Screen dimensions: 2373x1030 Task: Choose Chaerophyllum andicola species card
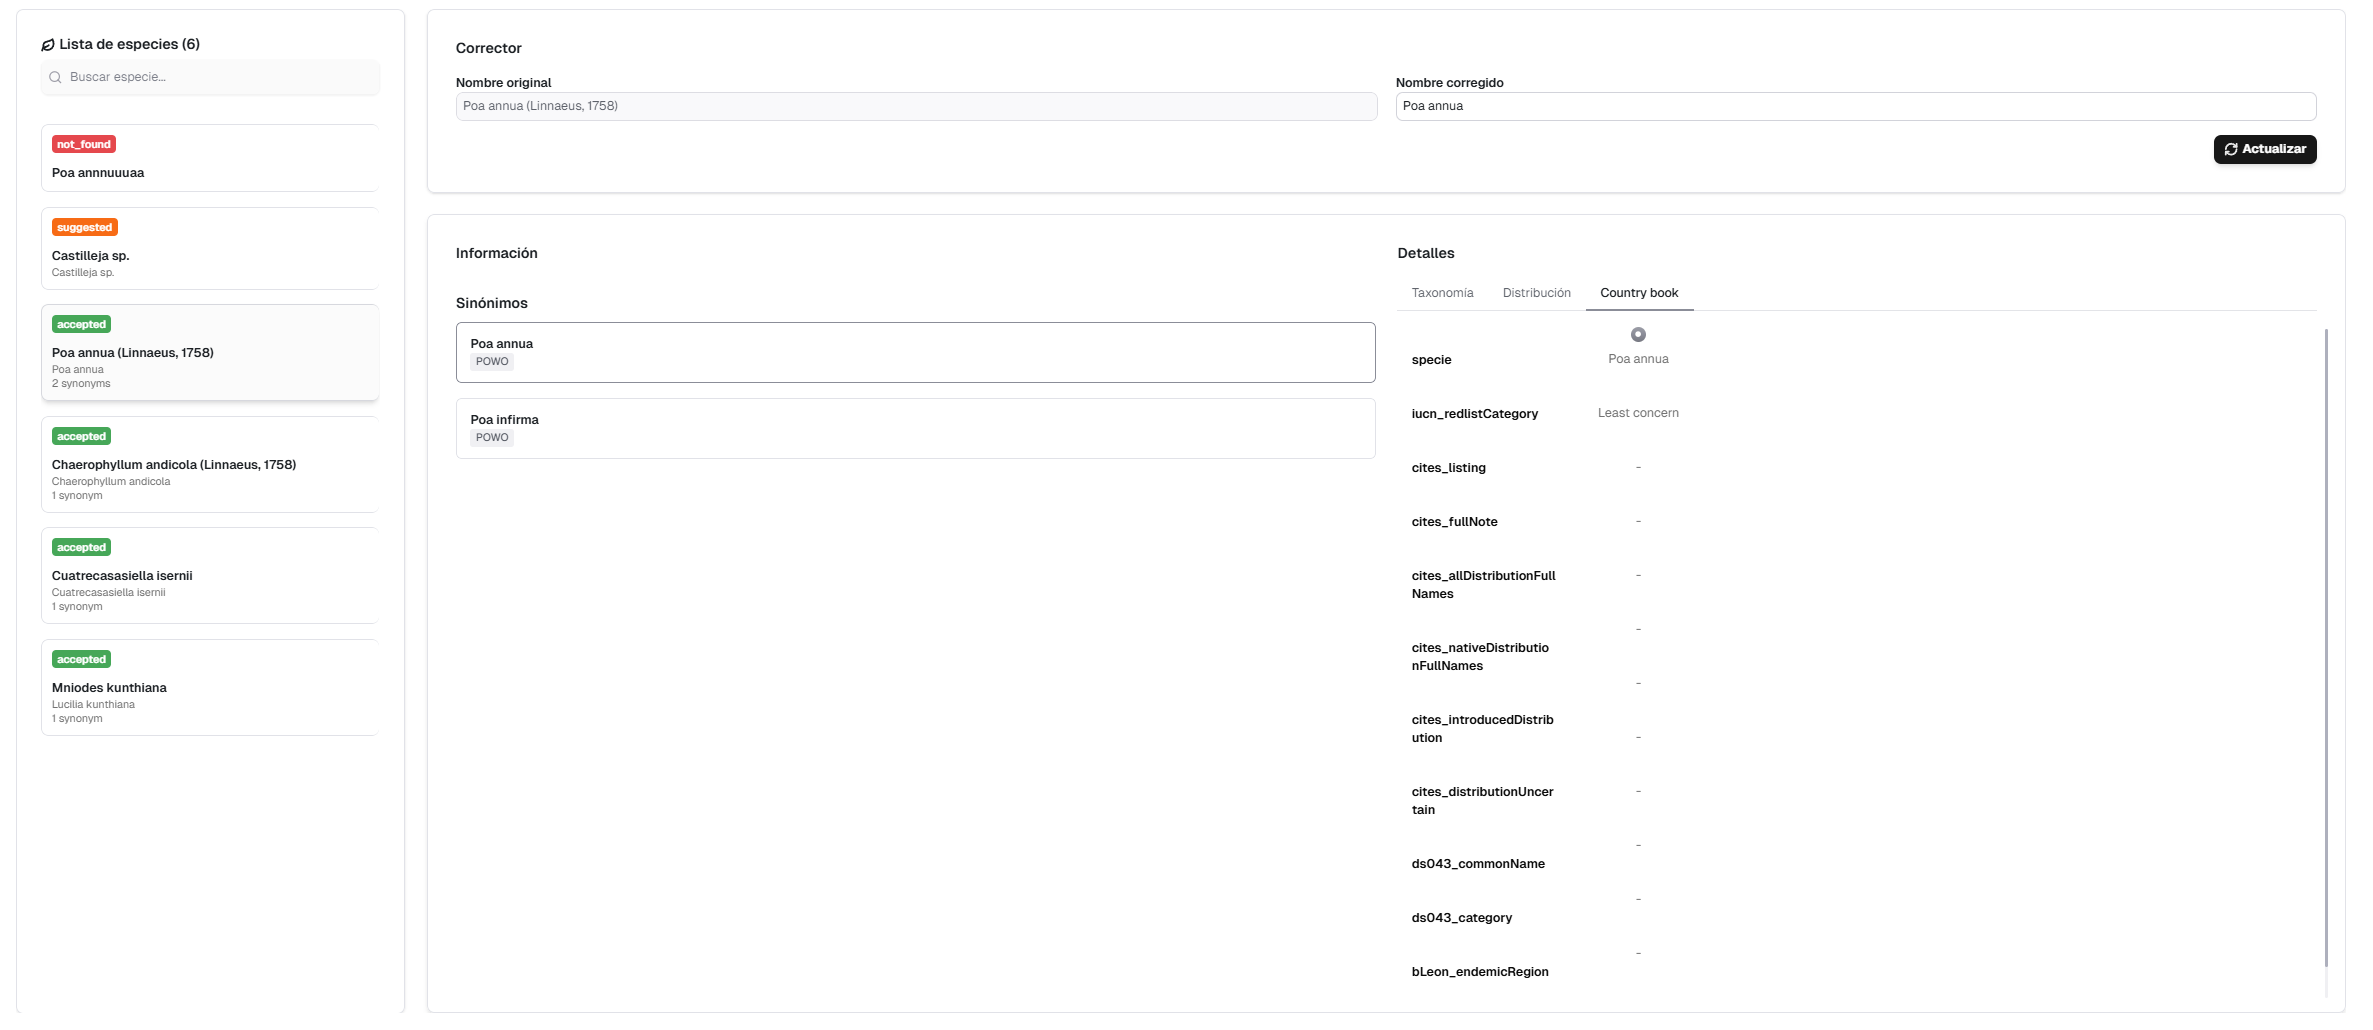210,465
